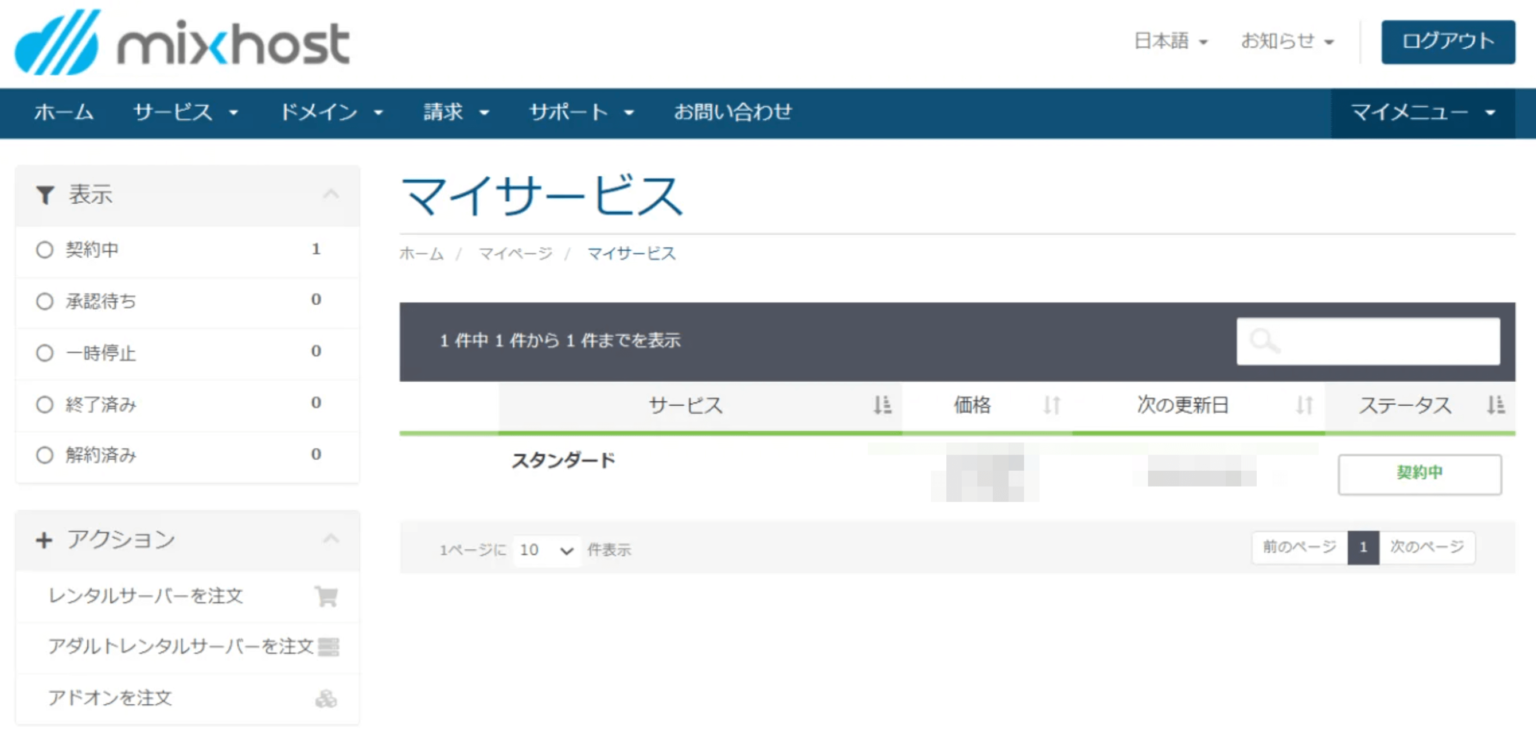Click the addon icon beside アドオンを注文
Viewport: 1536px width, 753px height.
point(328,698)
